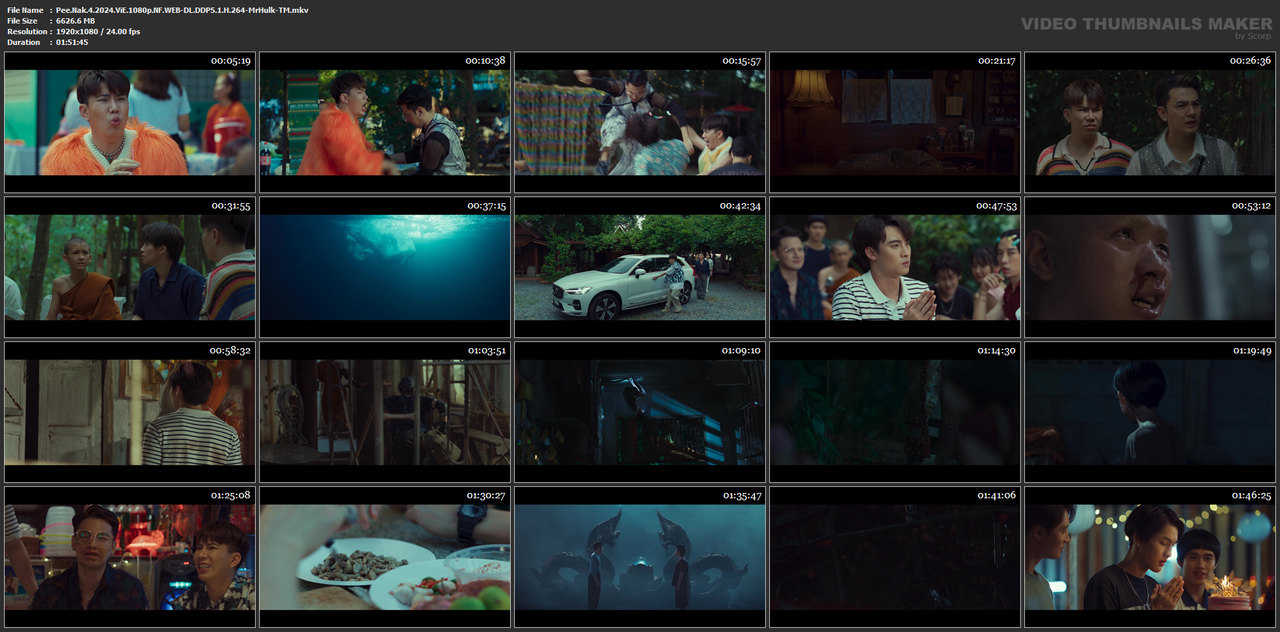The width and height of the screenshot is (1280, 632).
Task: Select the thumbnail timestamped 00:10:38
Action: [x=385, y=122]
